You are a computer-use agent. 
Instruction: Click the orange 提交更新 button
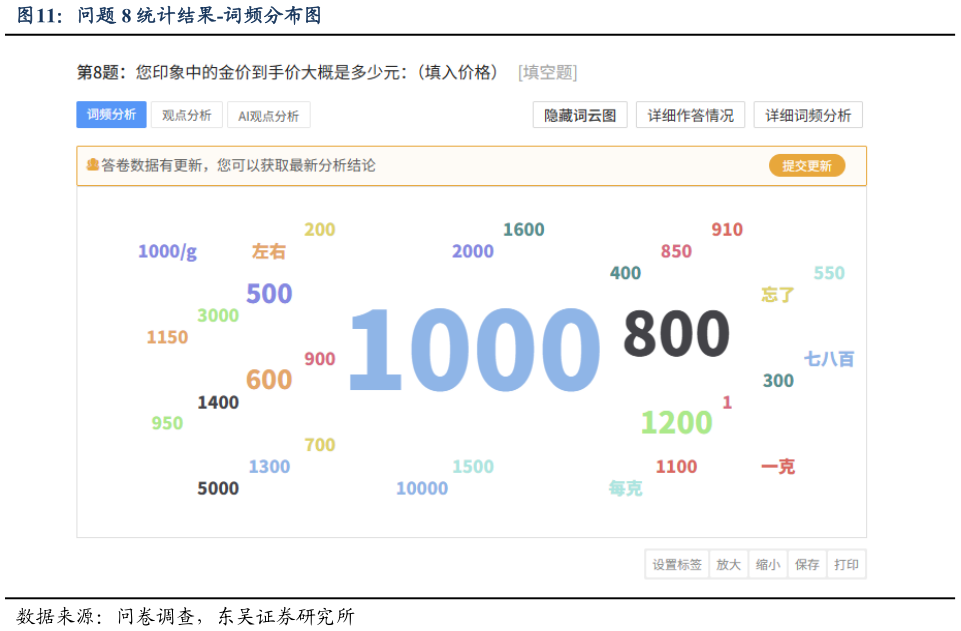807,165
